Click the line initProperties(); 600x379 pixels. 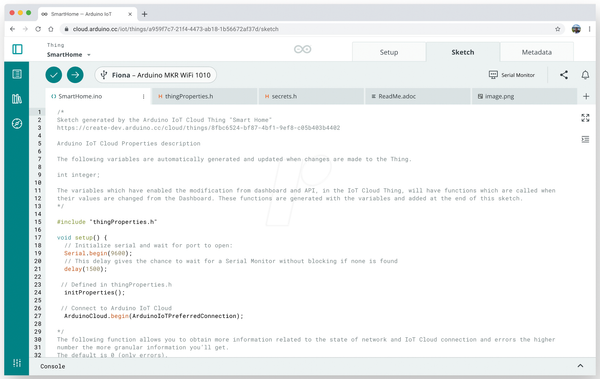pos(94,292)
